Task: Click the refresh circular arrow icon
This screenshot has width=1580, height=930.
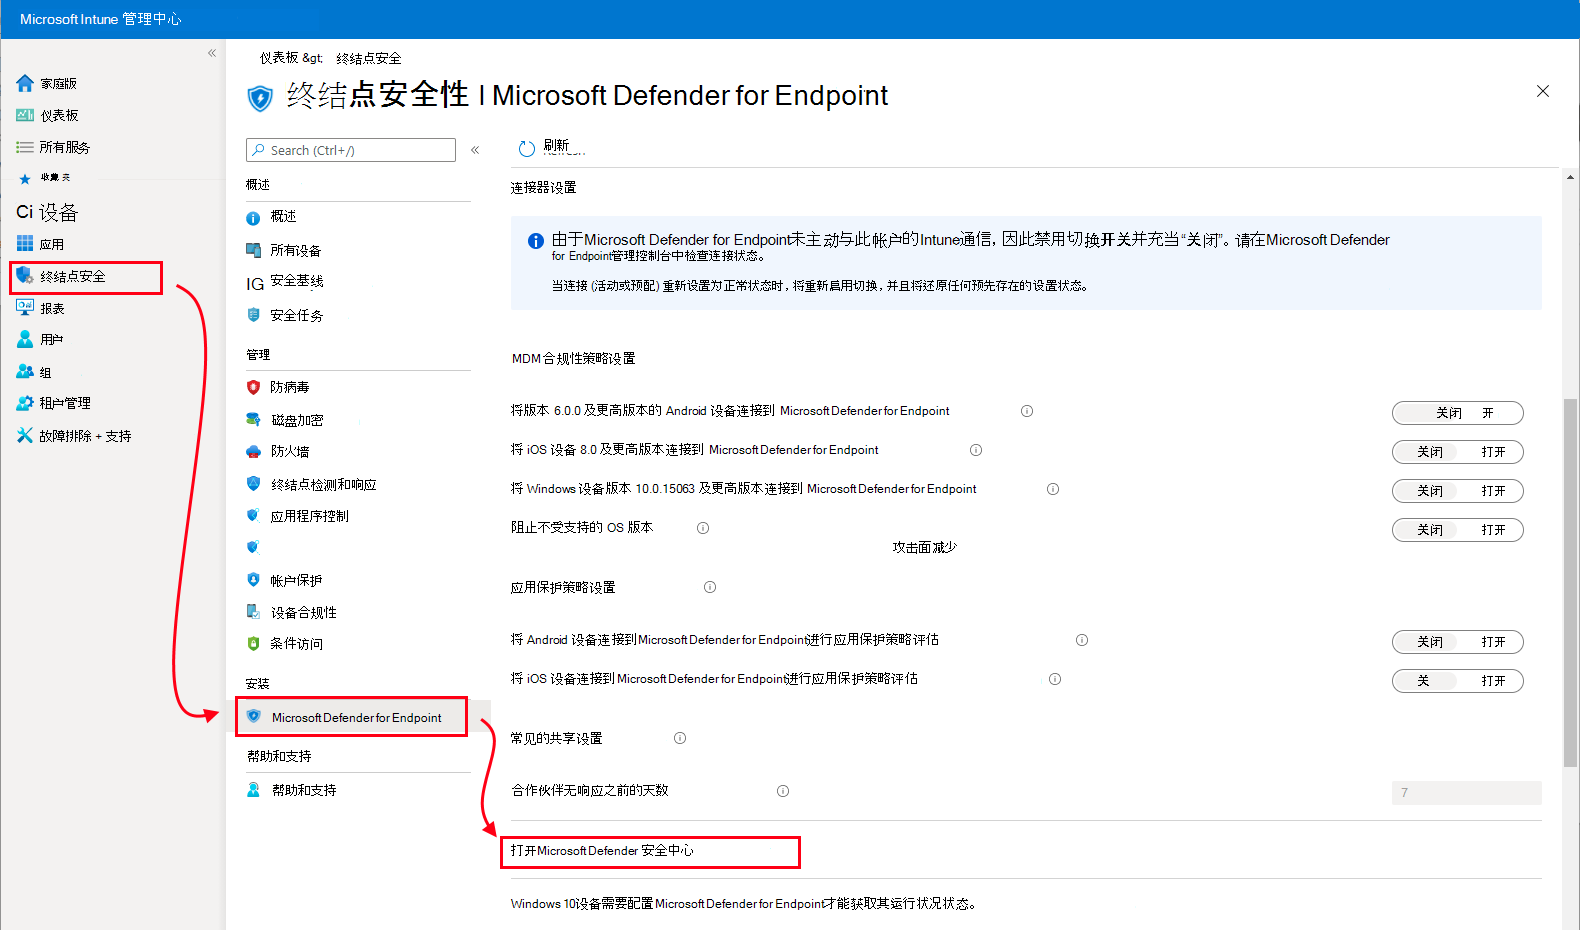Action: (x=527, y=149)
